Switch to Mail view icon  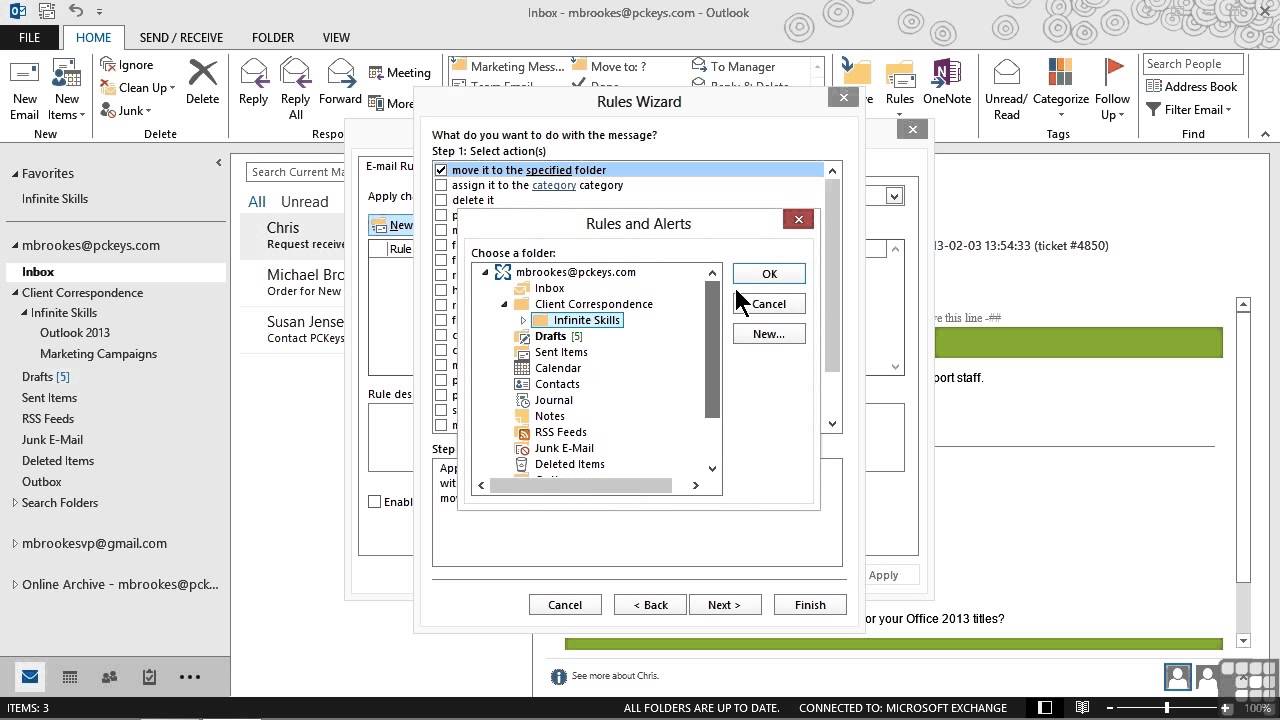[29, 677]
